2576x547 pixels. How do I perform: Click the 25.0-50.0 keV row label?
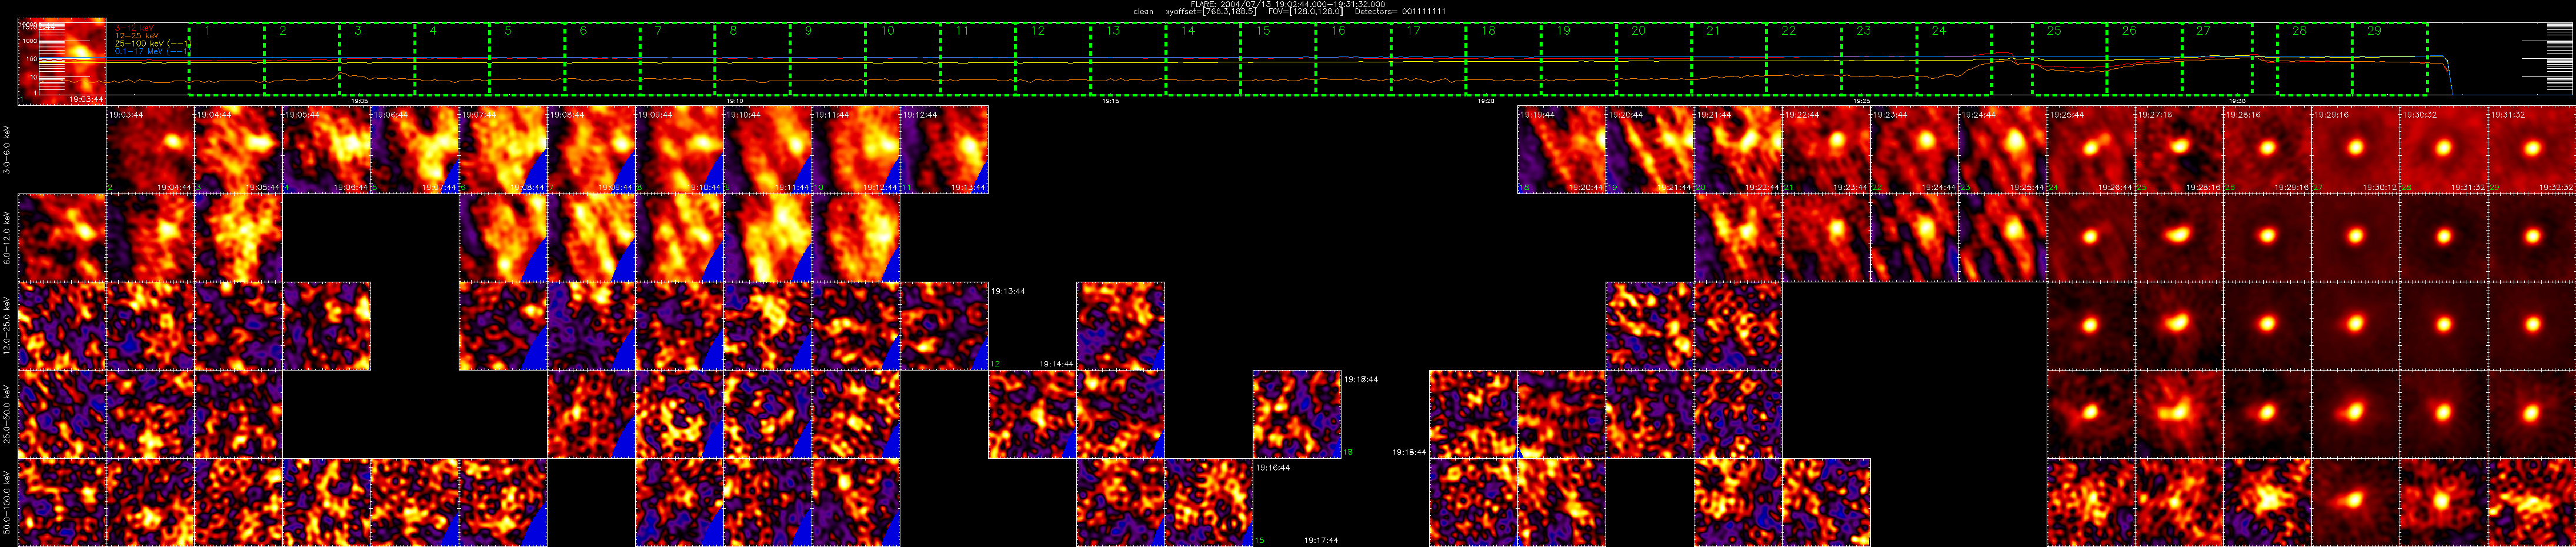click(7, 413)
